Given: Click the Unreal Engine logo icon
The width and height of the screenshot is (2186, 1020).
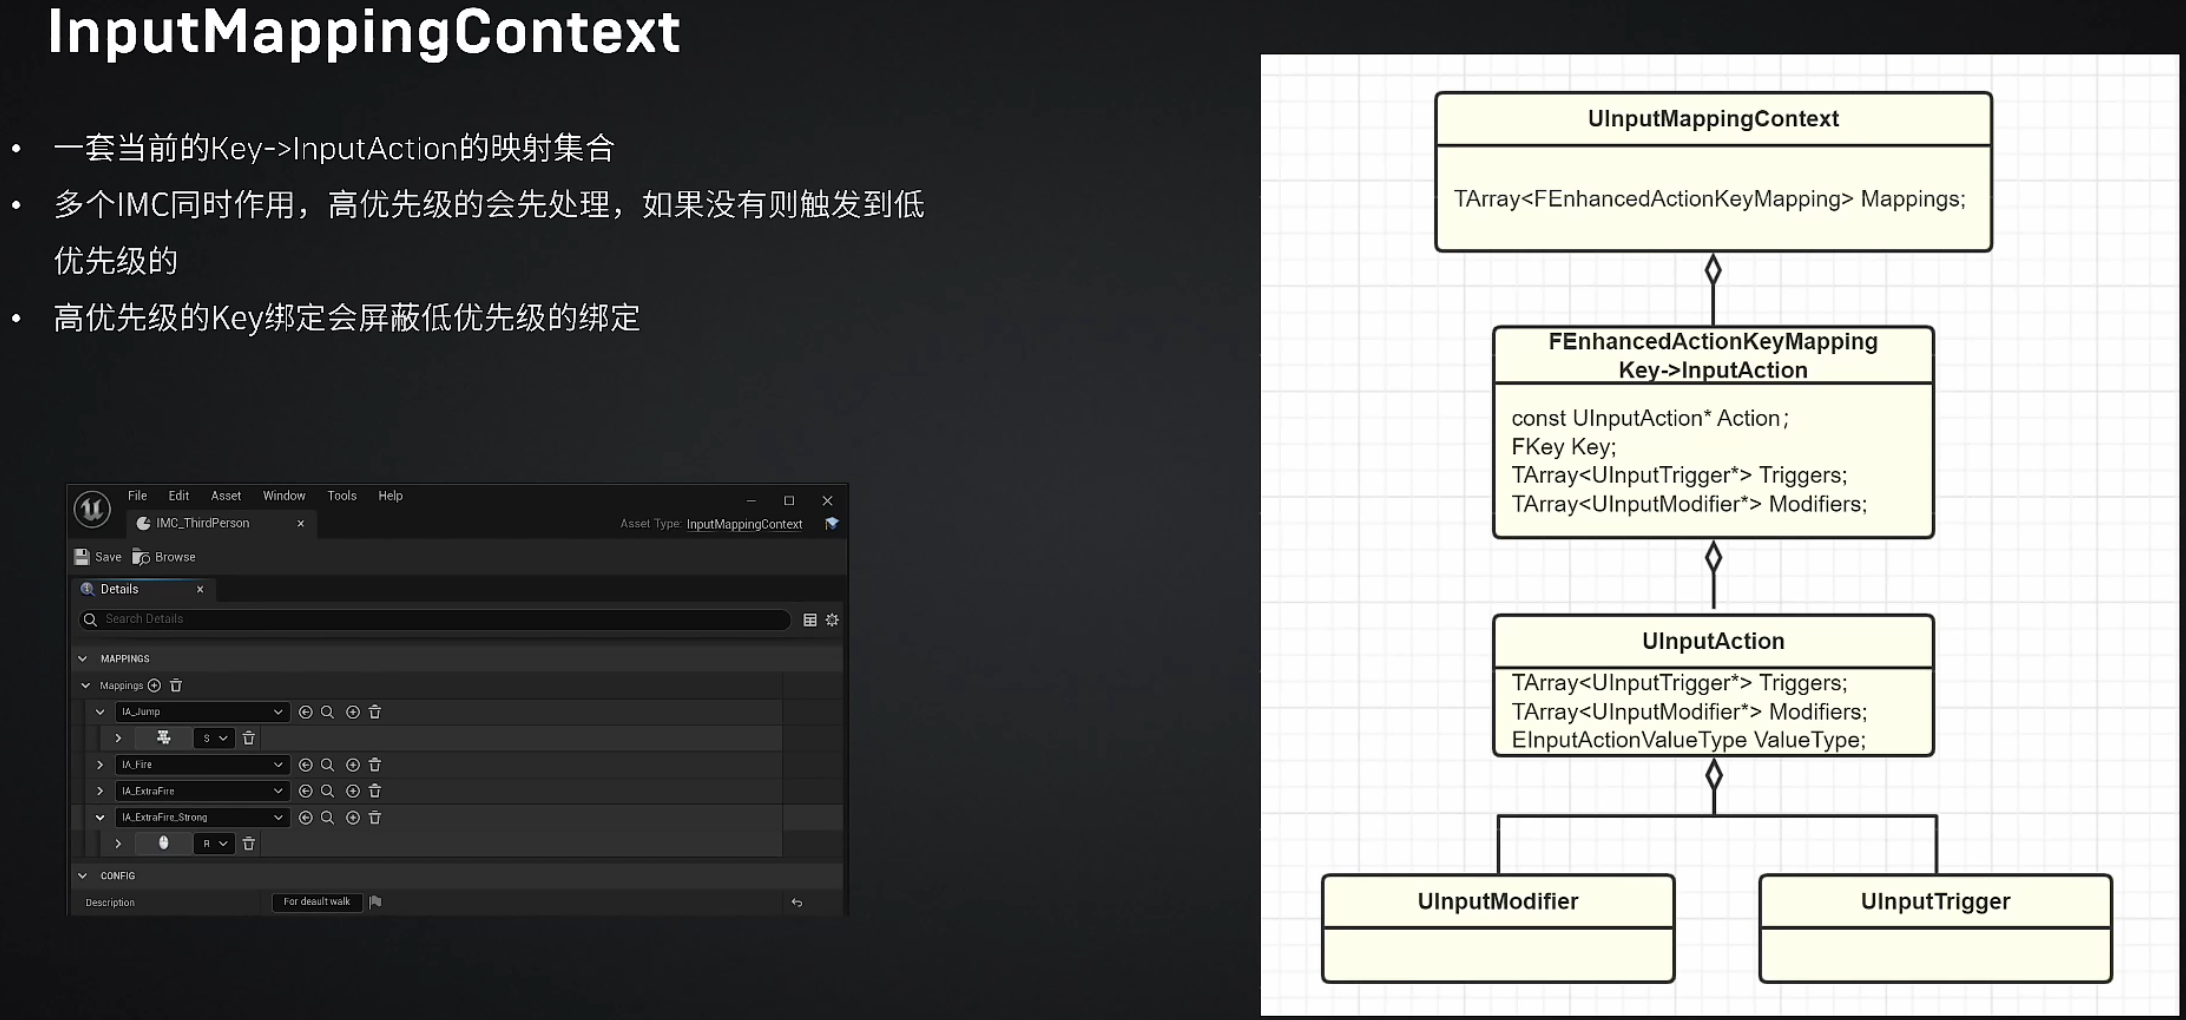Looking at the screenshot, I should point(92,509).
